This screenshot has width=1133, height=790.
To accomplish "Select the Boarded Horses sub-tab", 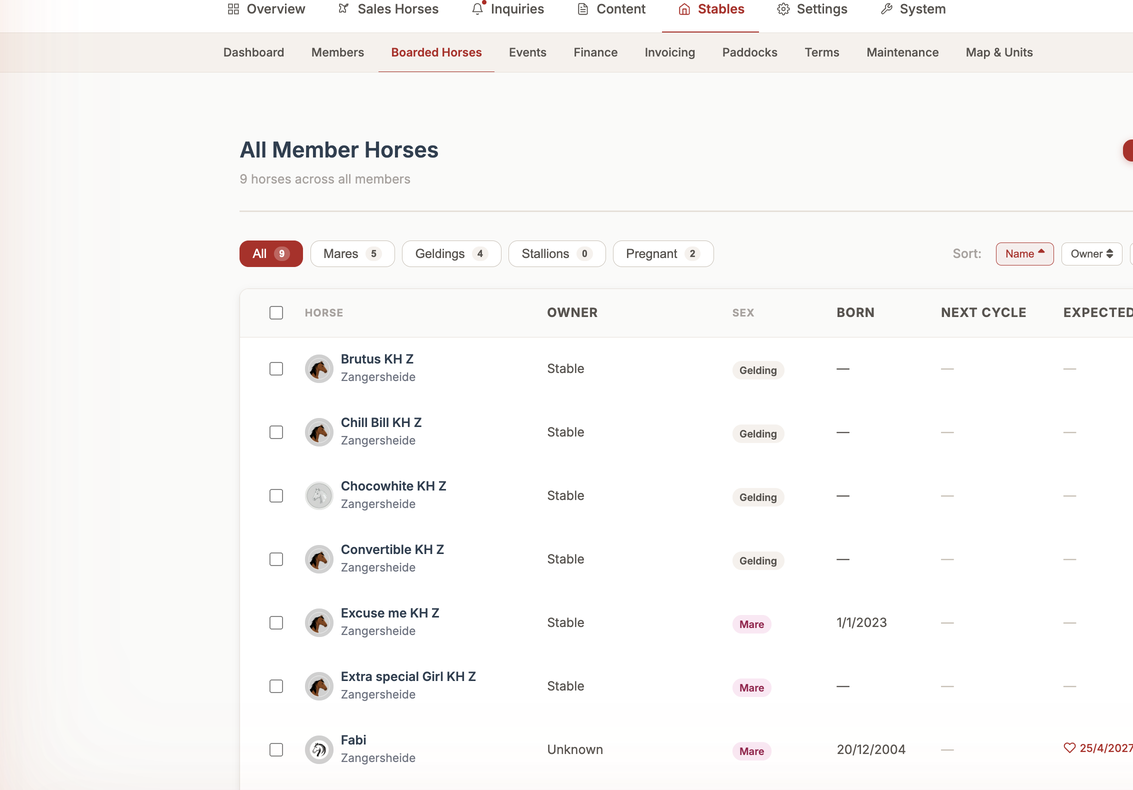I will click(436, 52).
